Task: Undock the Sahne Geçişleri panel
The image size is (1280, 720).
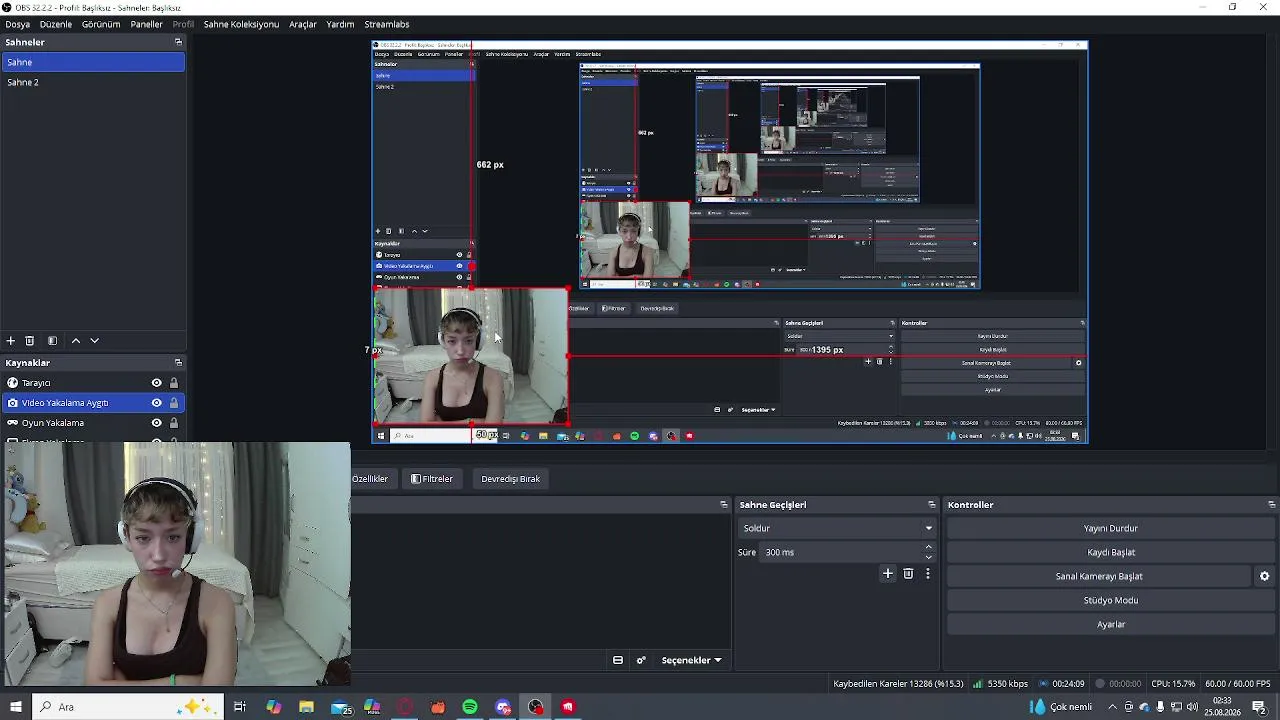Action: (931, 505)
